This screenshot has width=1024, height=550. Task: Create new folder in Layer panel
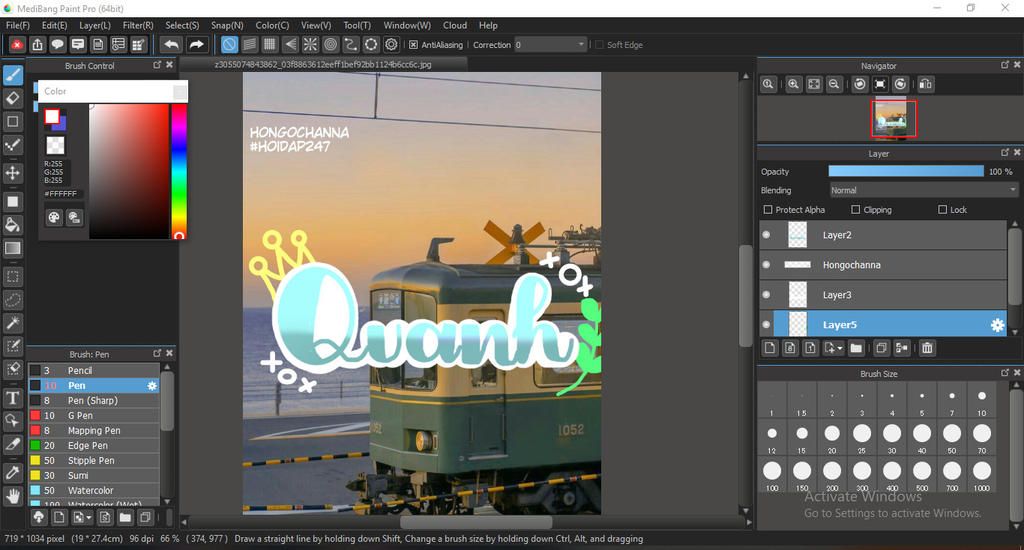tap(856, 348)
